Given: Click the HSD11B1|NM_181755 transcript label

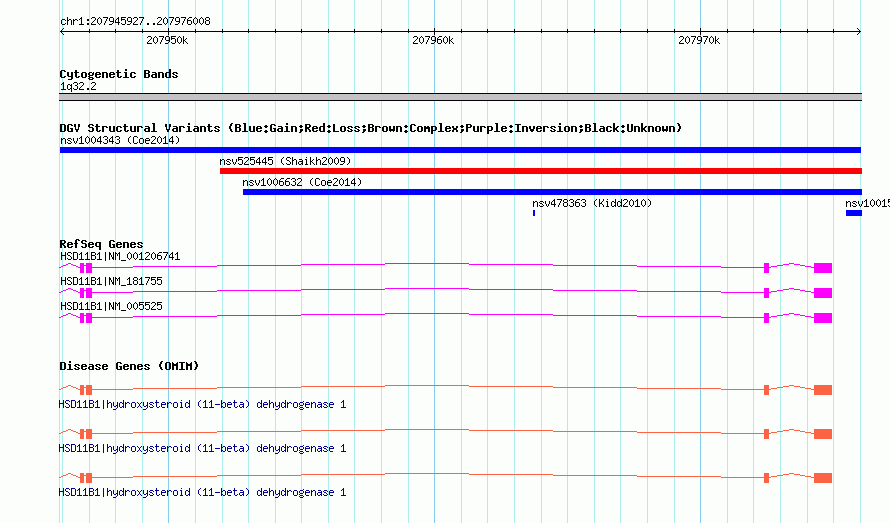Looking at the screenshot, I should click(x=111, y=281).
